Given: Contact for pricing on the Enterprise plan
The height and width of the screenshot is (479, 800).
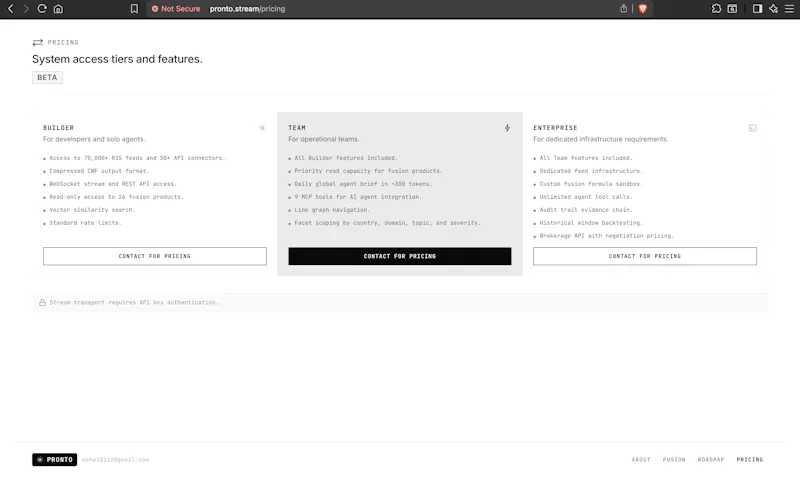Looking at the screenshot, I should pos(645,256).
